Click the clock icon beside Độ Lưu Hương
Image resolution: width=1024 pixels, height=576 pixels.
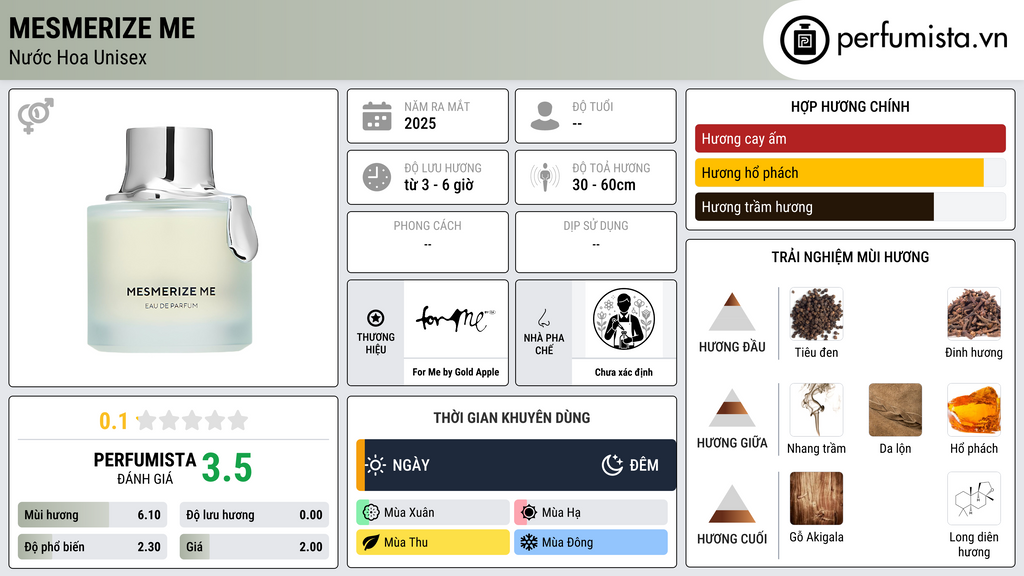click(377, 177)
